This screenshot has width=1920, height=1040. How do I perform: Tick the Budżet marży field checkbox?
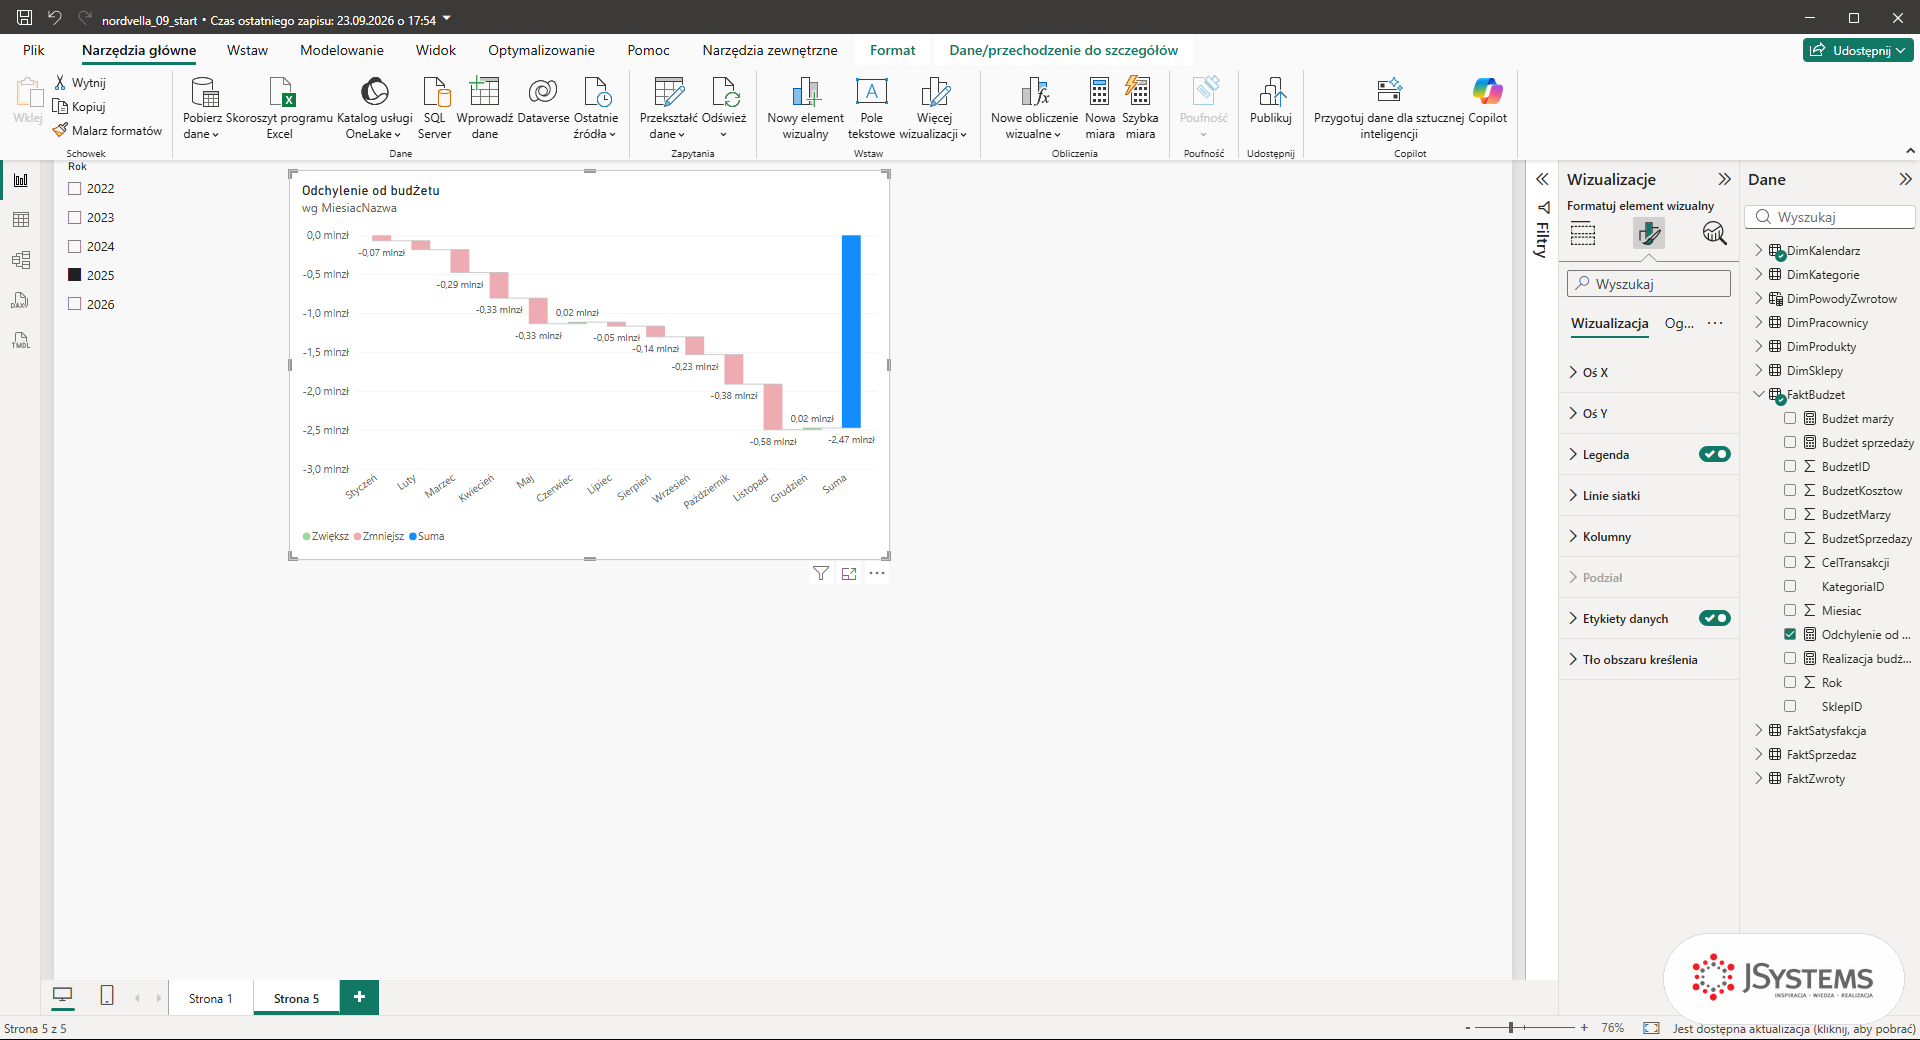pyautogui.click(x=1790, y=419)
